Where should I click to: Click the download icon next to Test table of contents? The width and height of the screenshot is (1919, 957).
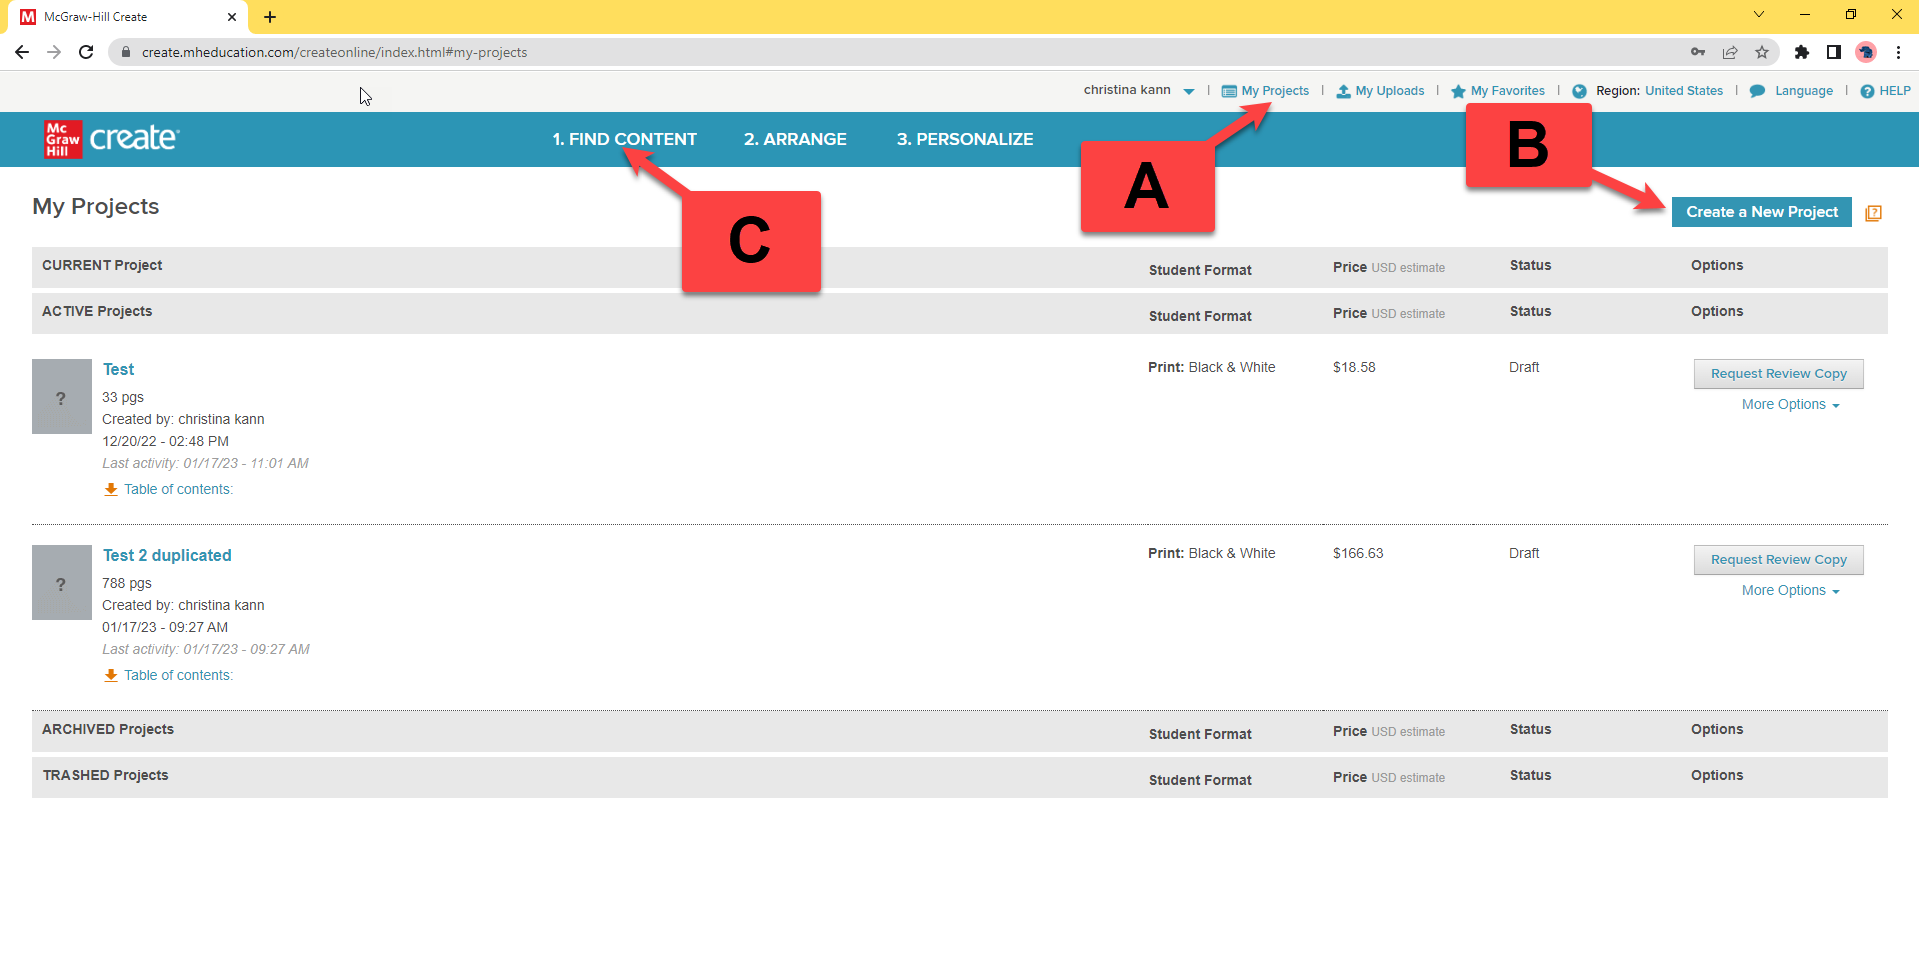tap(111, 489)
